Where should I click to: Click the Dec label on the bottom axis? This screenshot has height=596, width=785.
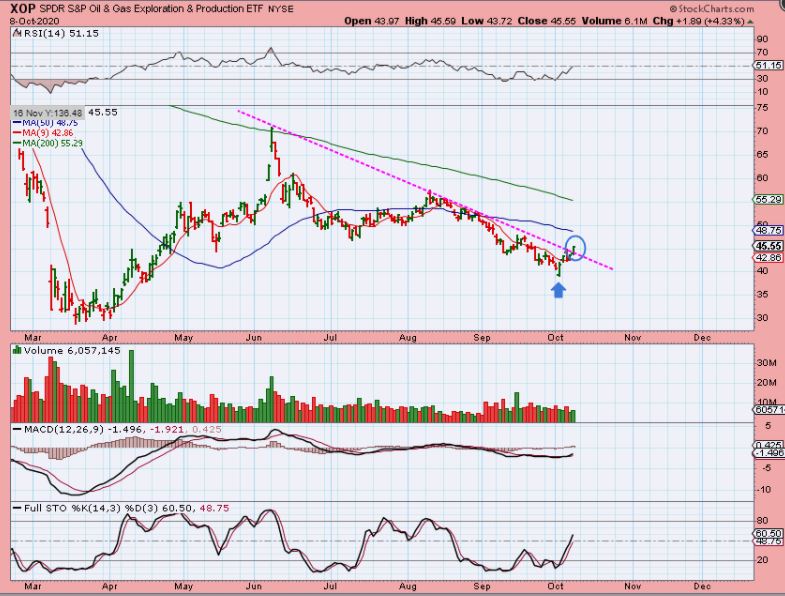point(702,586)
